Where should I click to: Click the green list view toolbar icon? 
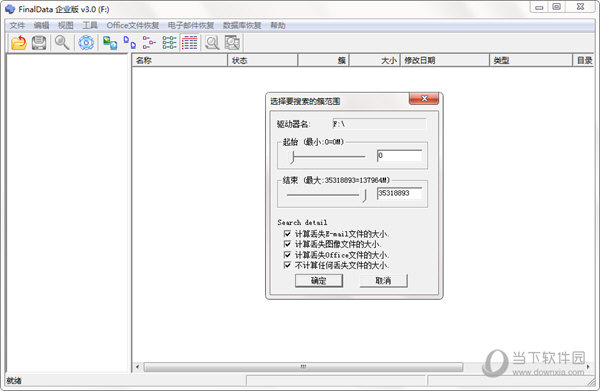[169, 43]
